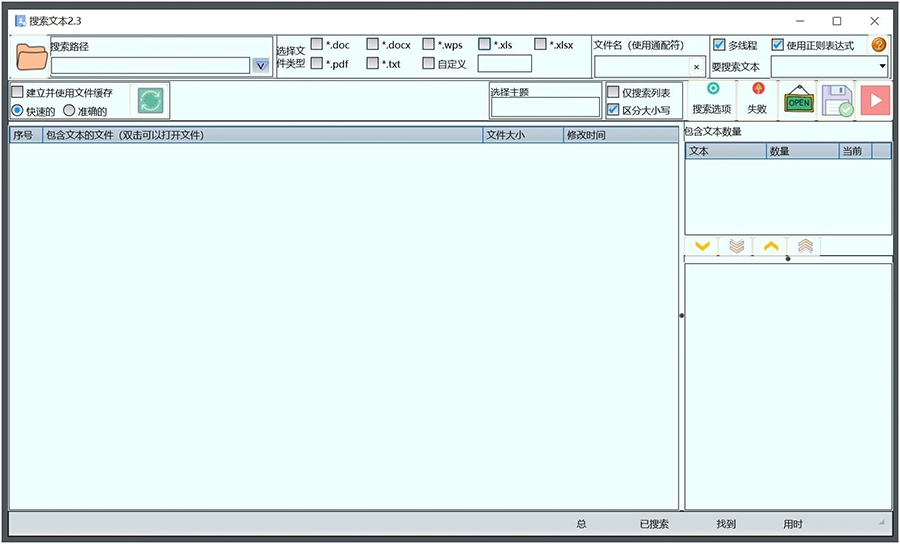Clear file name with the × button

click(697, 67)
